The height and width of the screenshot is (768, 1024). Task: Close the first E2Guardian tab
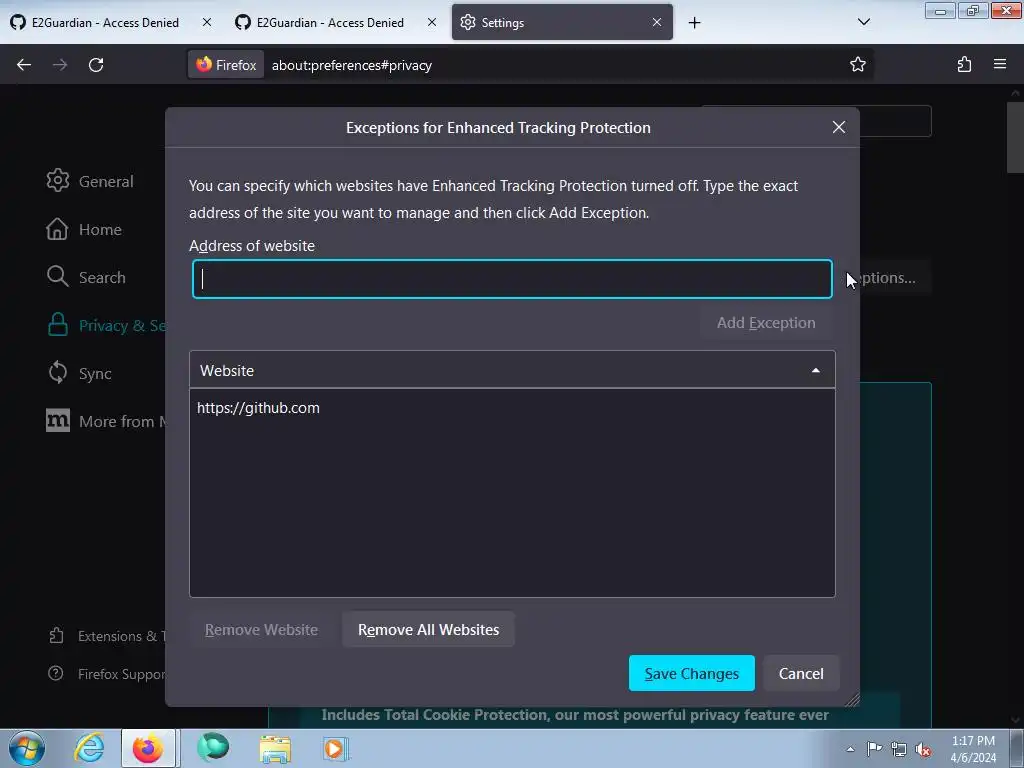coord(207,22)
